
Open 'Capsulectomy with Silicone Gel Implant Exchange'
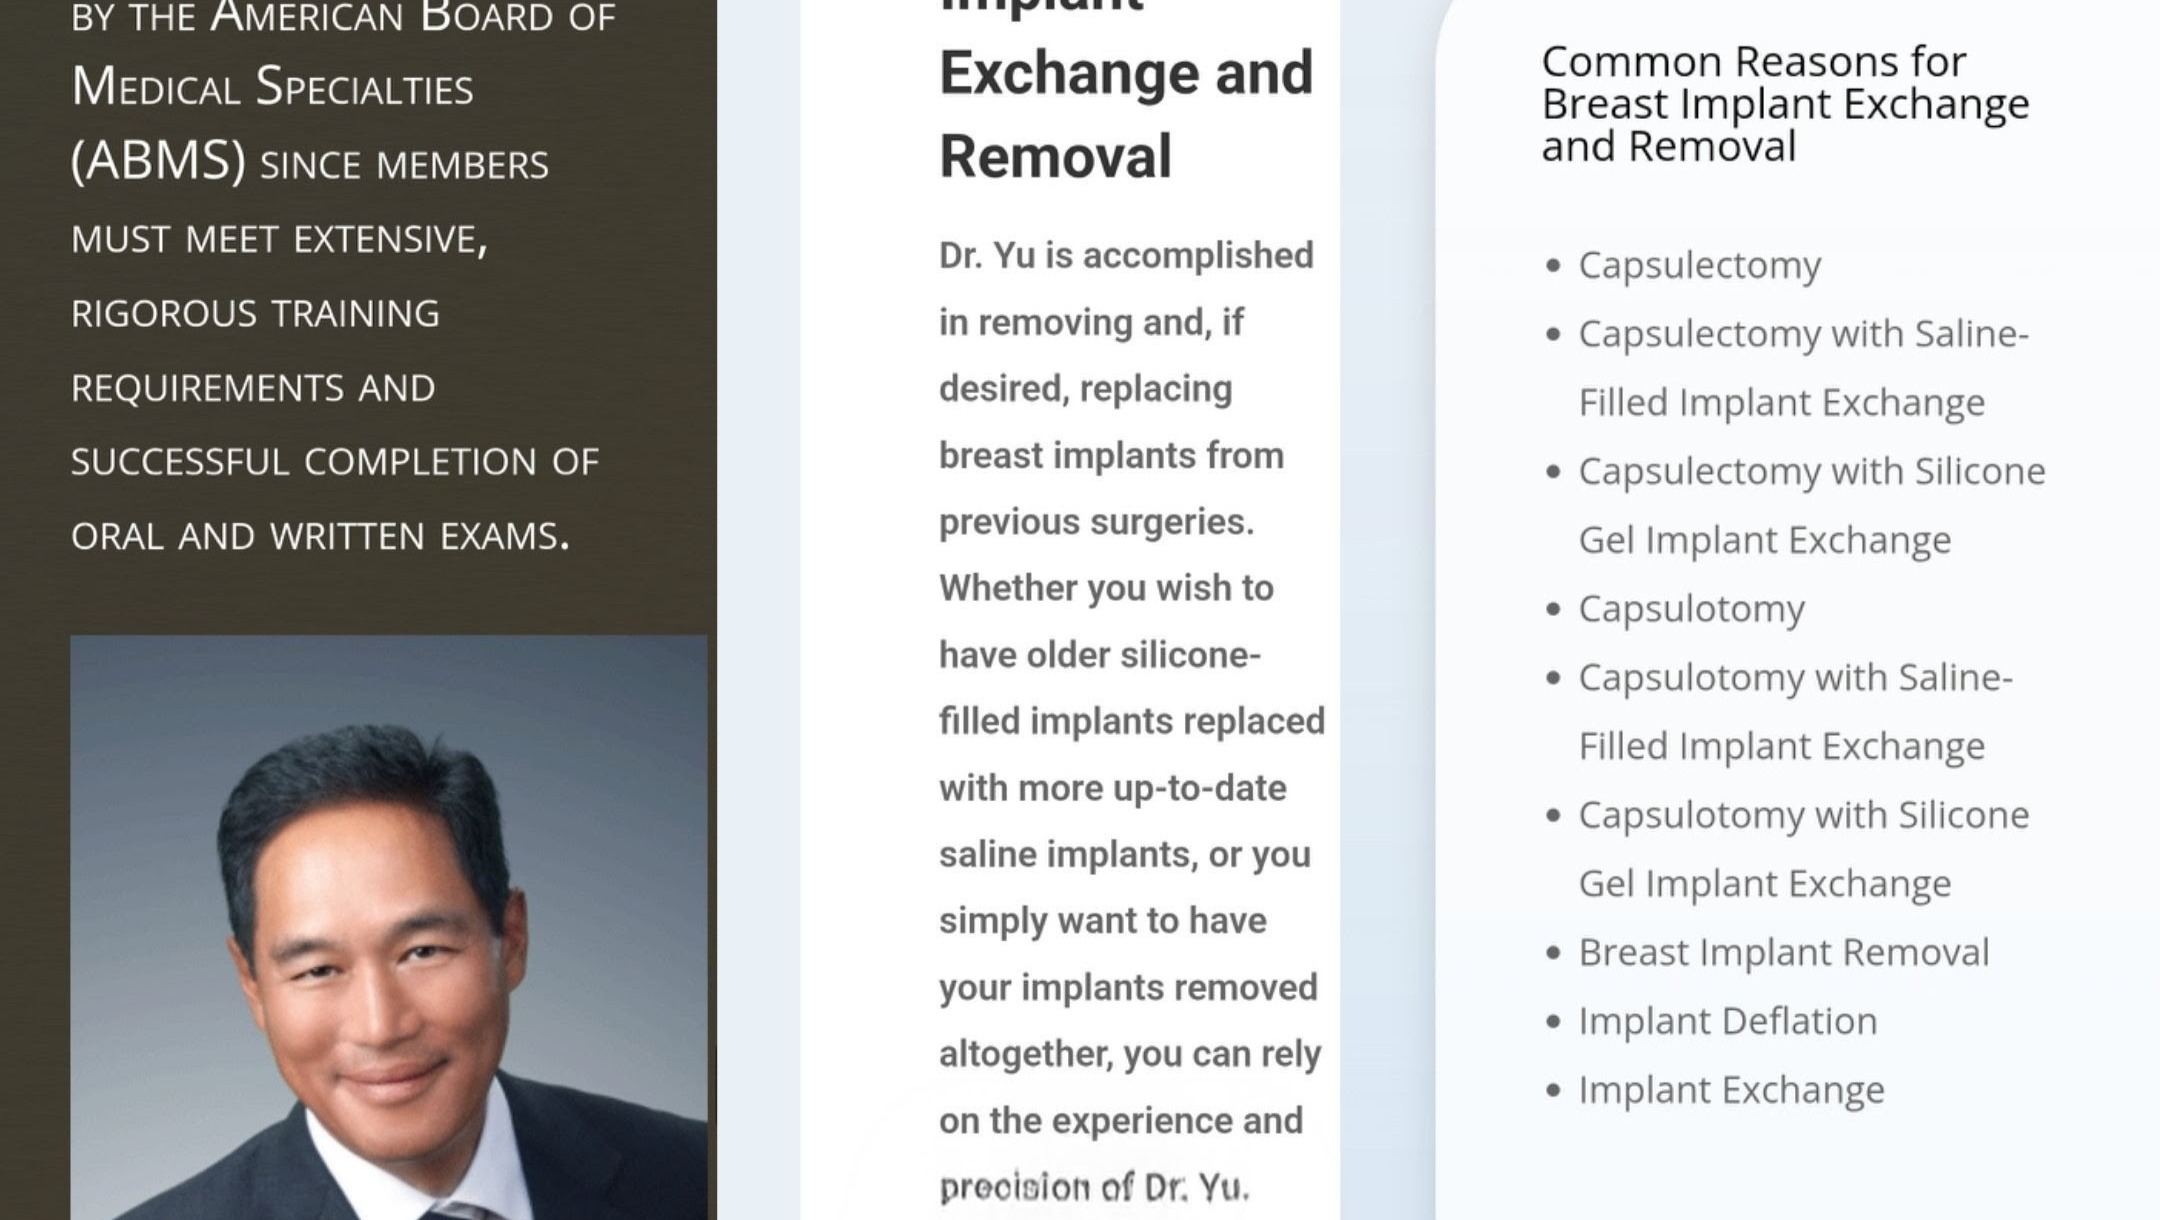pos(1811,505)
